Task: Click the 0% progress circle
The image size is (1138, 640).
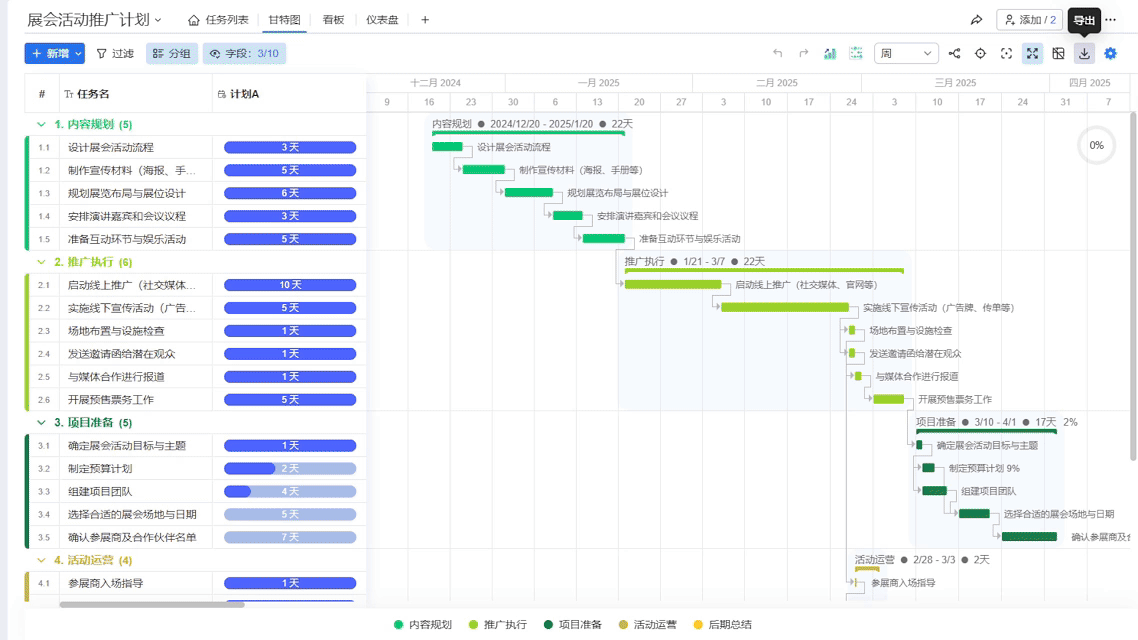Action: [1096, 145]
